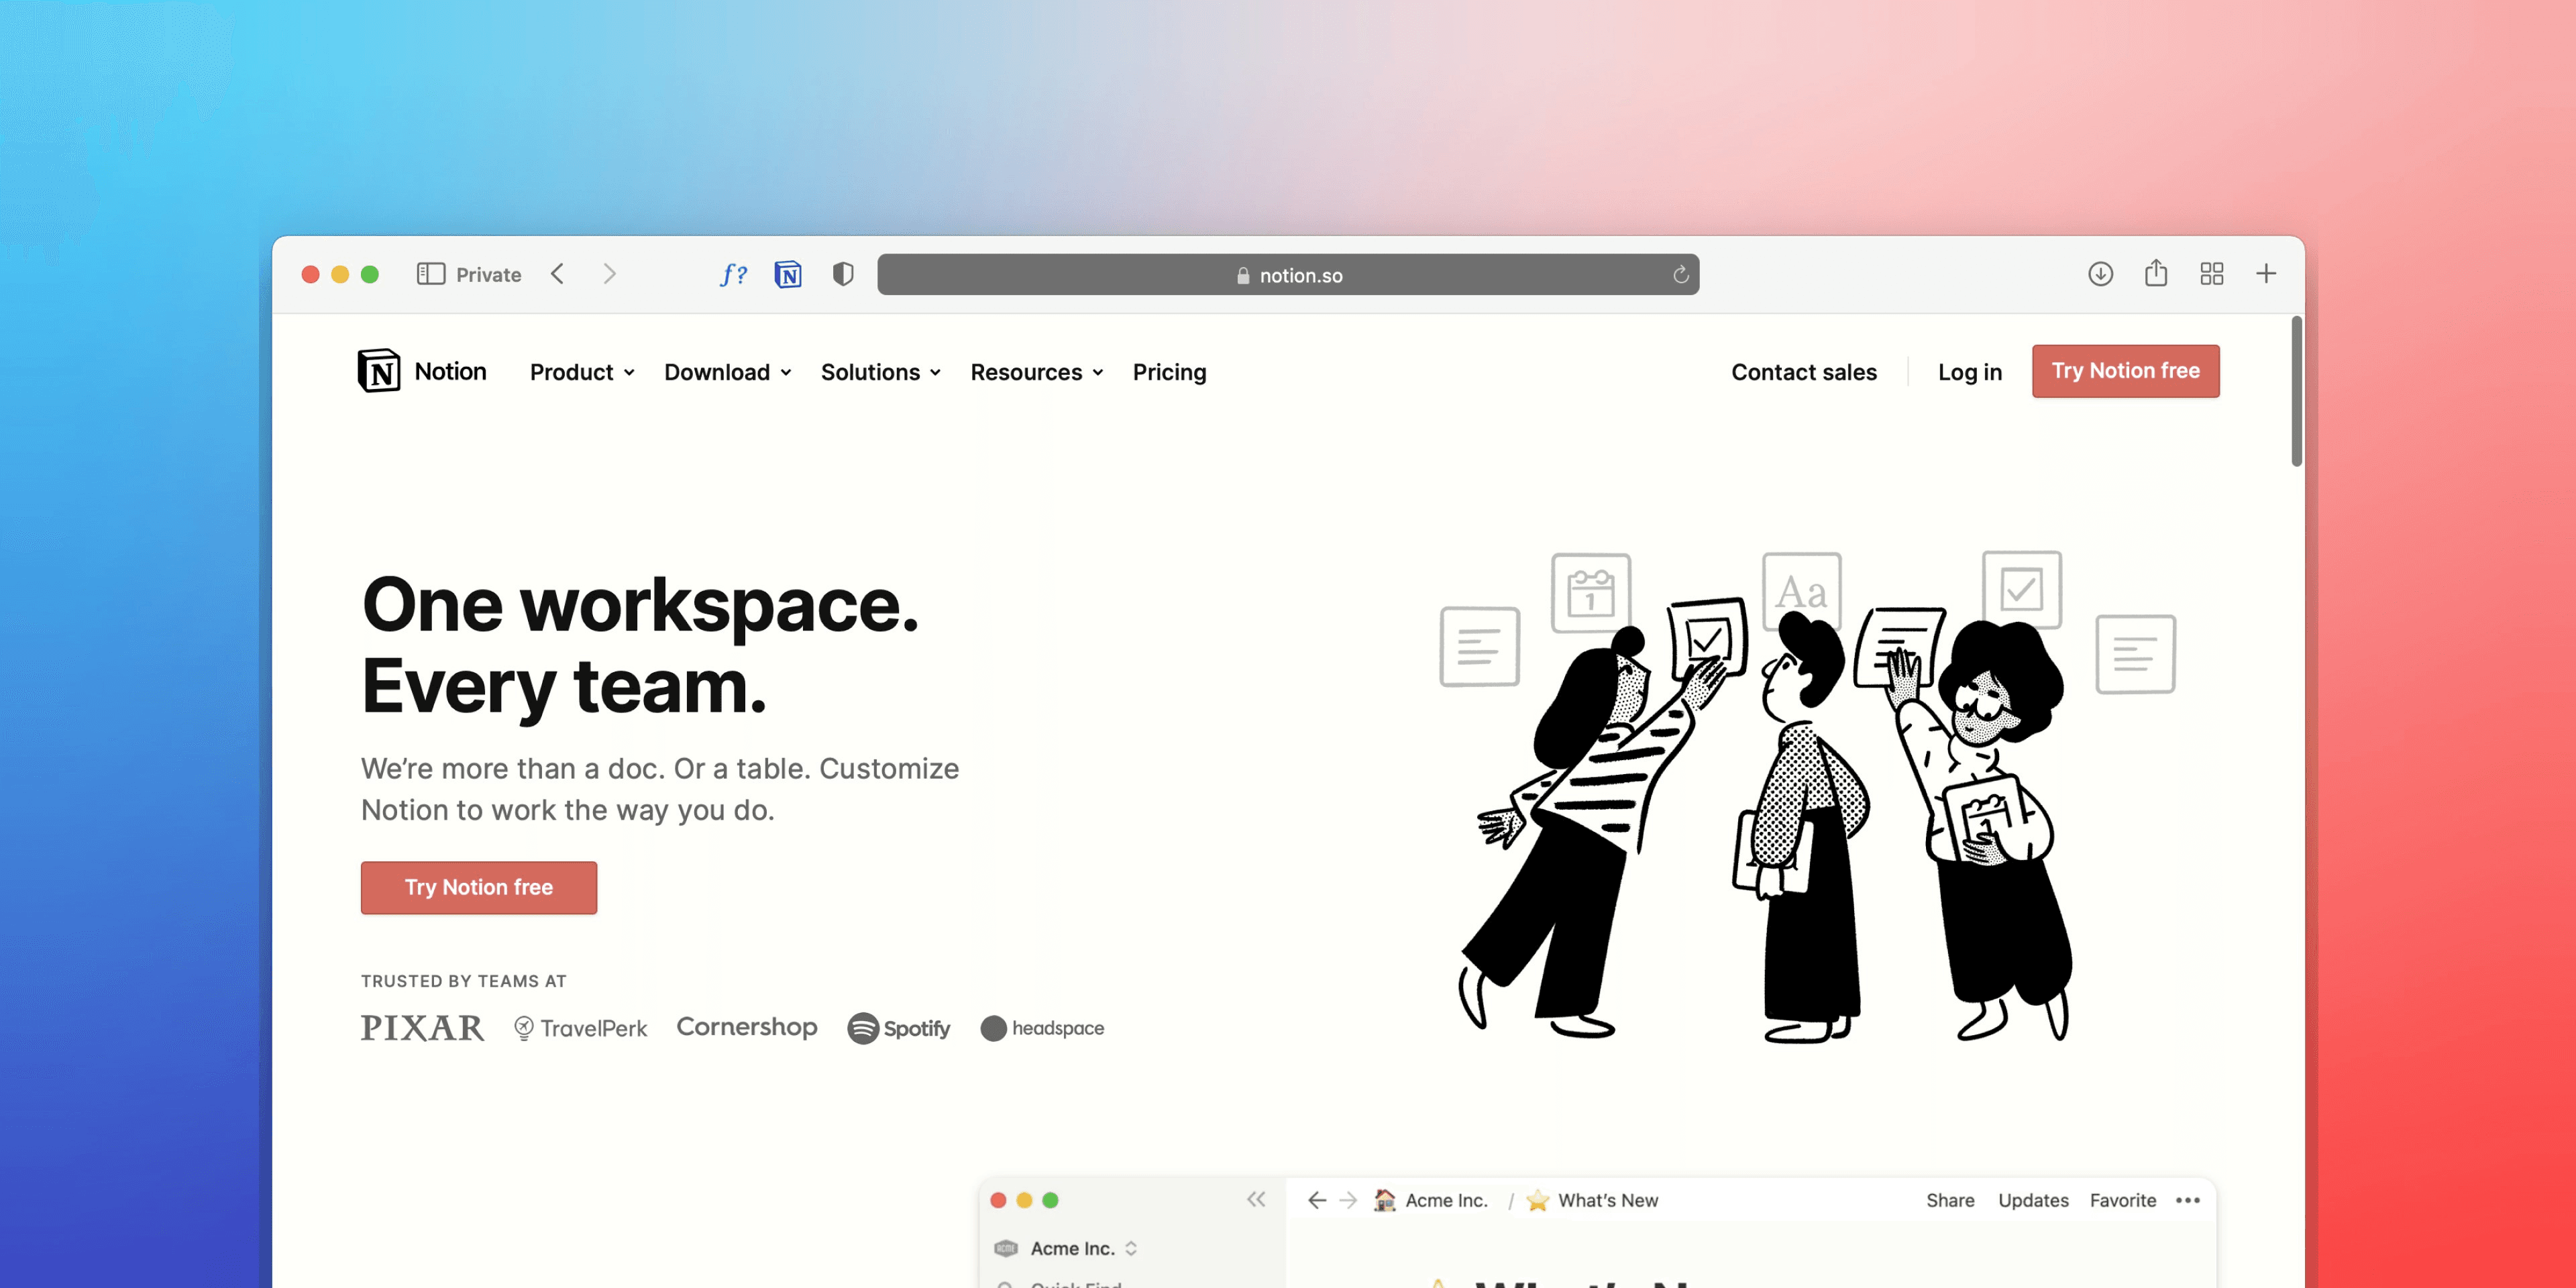2576x1288 pixels.
Task: Click the Spotify logo in trusted brands section
Action: point(899,1027)
